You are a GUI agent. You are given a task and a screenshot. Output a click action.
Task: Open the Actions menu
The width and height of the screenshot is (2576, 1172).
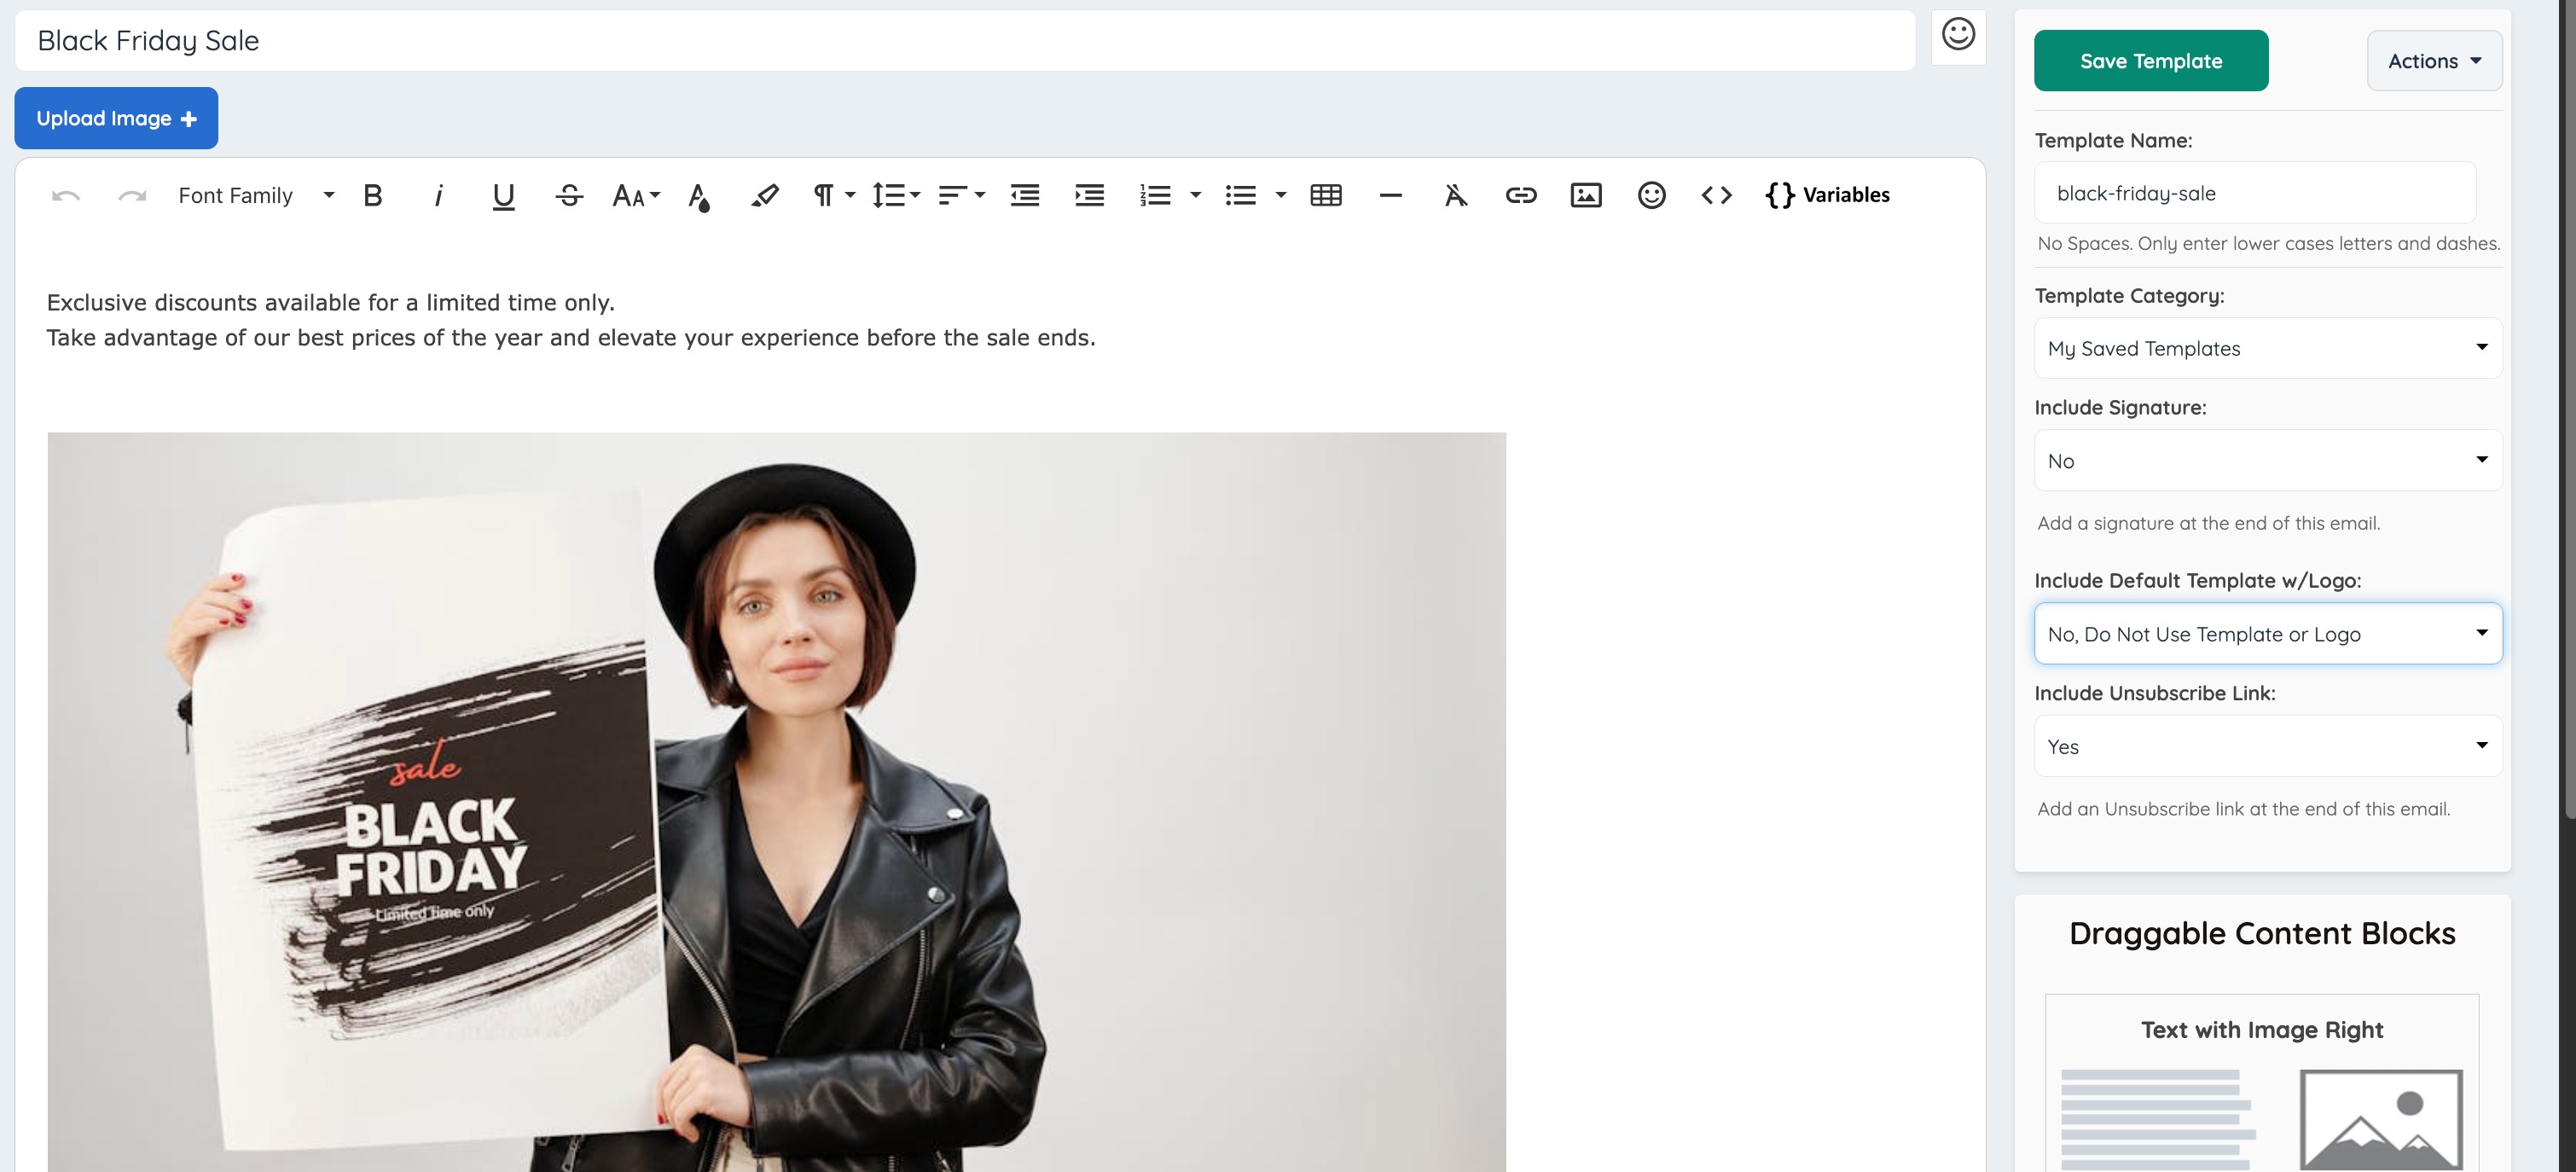[2434, 61]
